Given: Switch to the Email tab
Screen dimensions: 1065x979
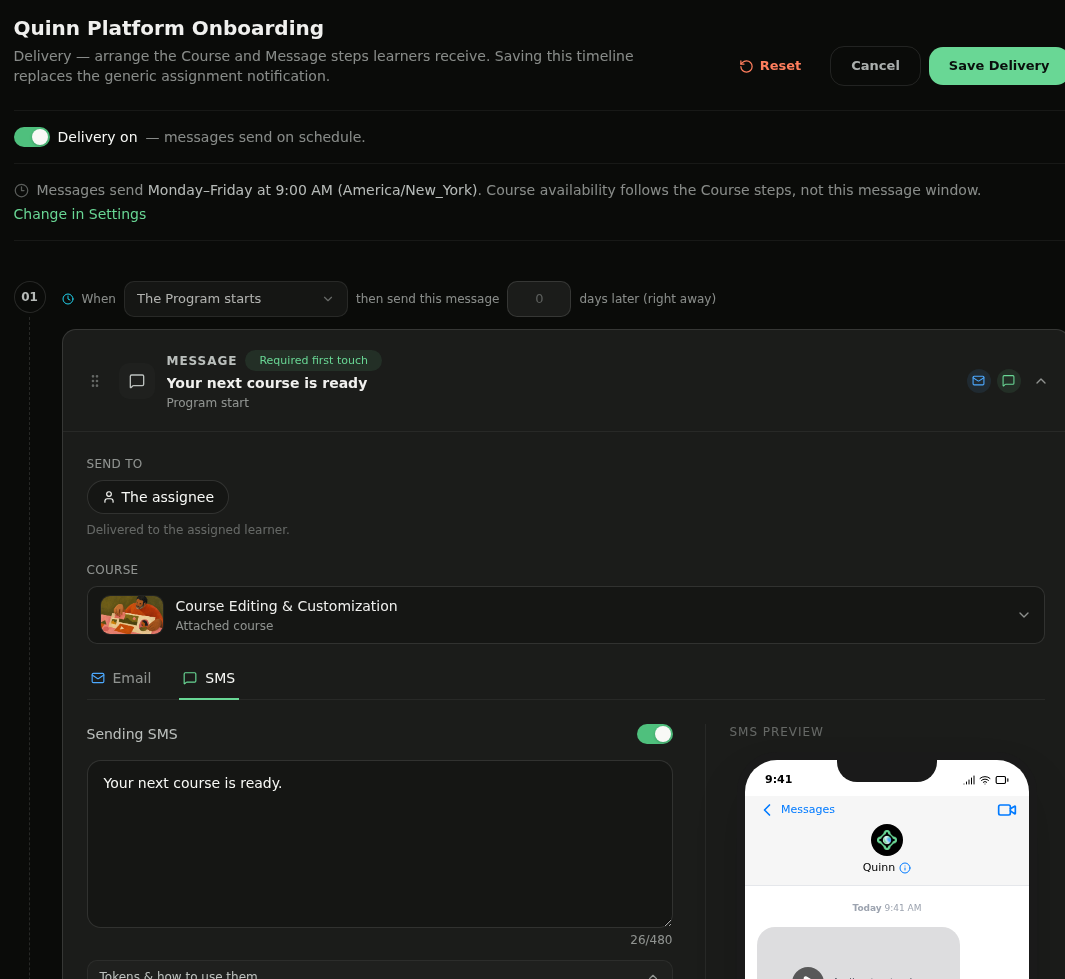Looking at the screenshot, I should tap(121, 678).
